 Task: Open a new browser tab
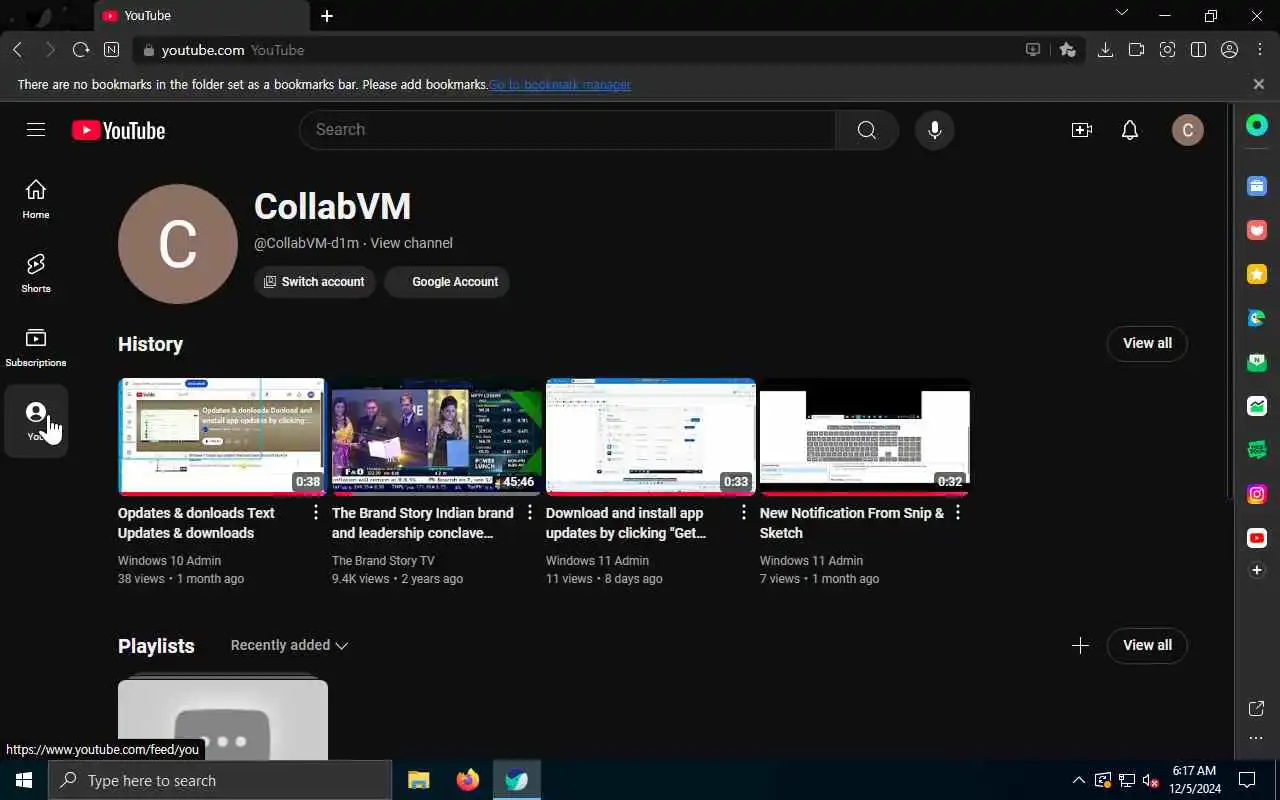pyautogui.click(x=327, y=16)
